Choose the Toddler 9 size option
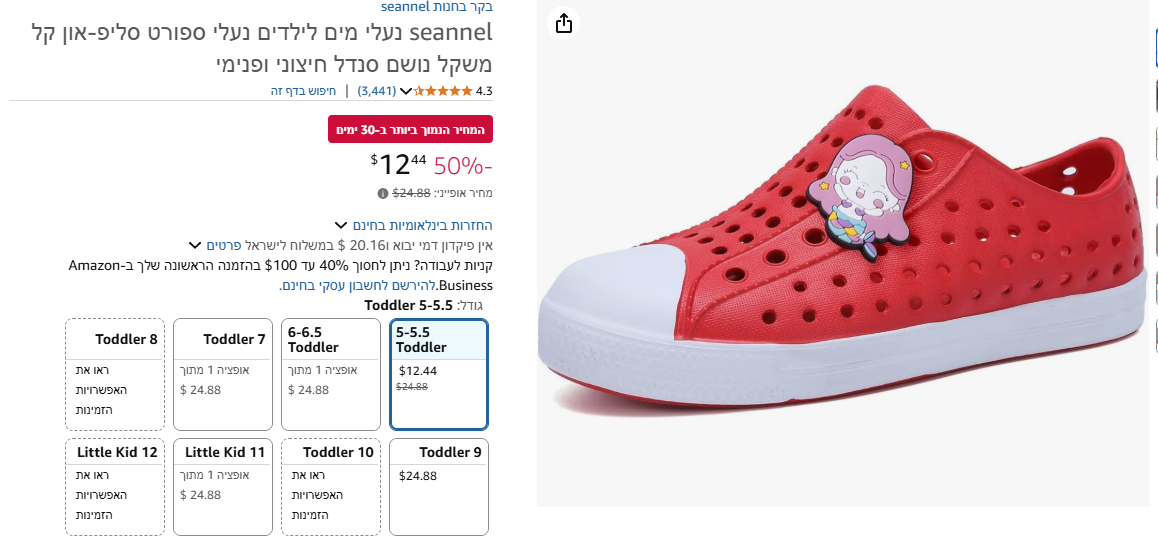1158x543 pixels. tap(438, 487)
